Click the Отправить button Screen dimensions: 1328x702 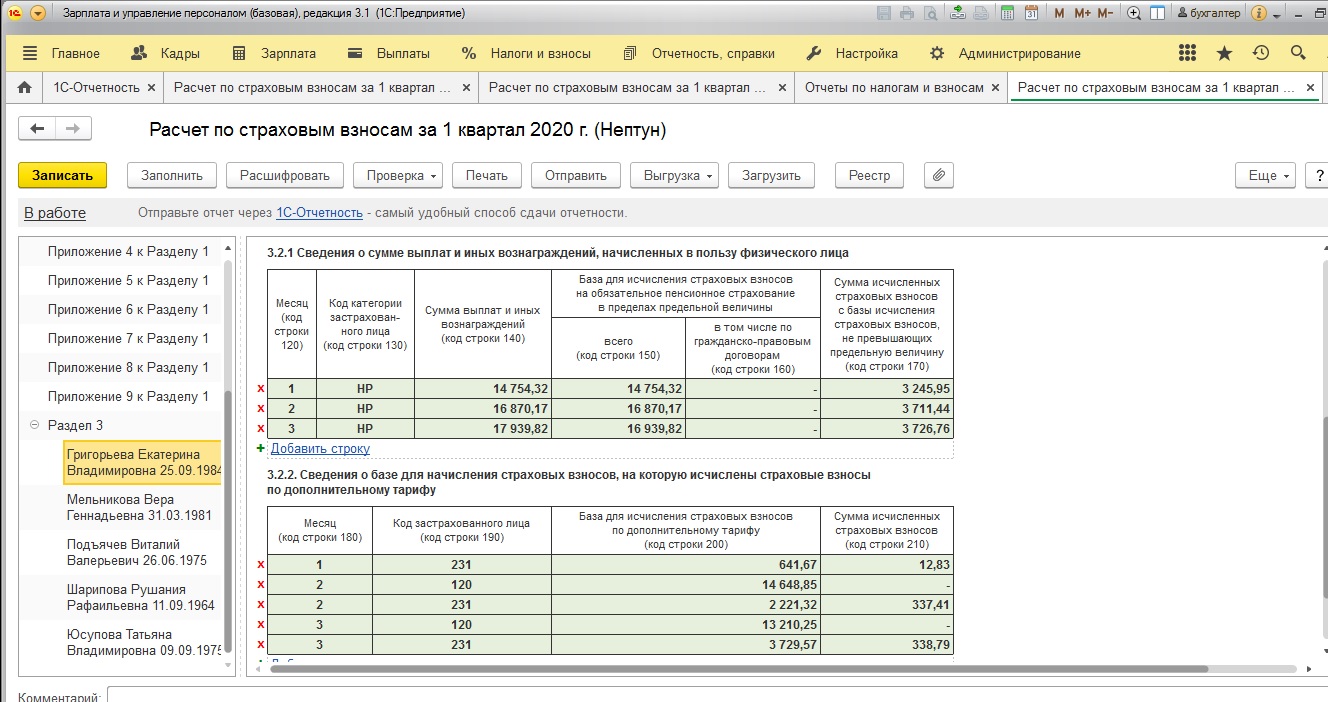[576, 175]
